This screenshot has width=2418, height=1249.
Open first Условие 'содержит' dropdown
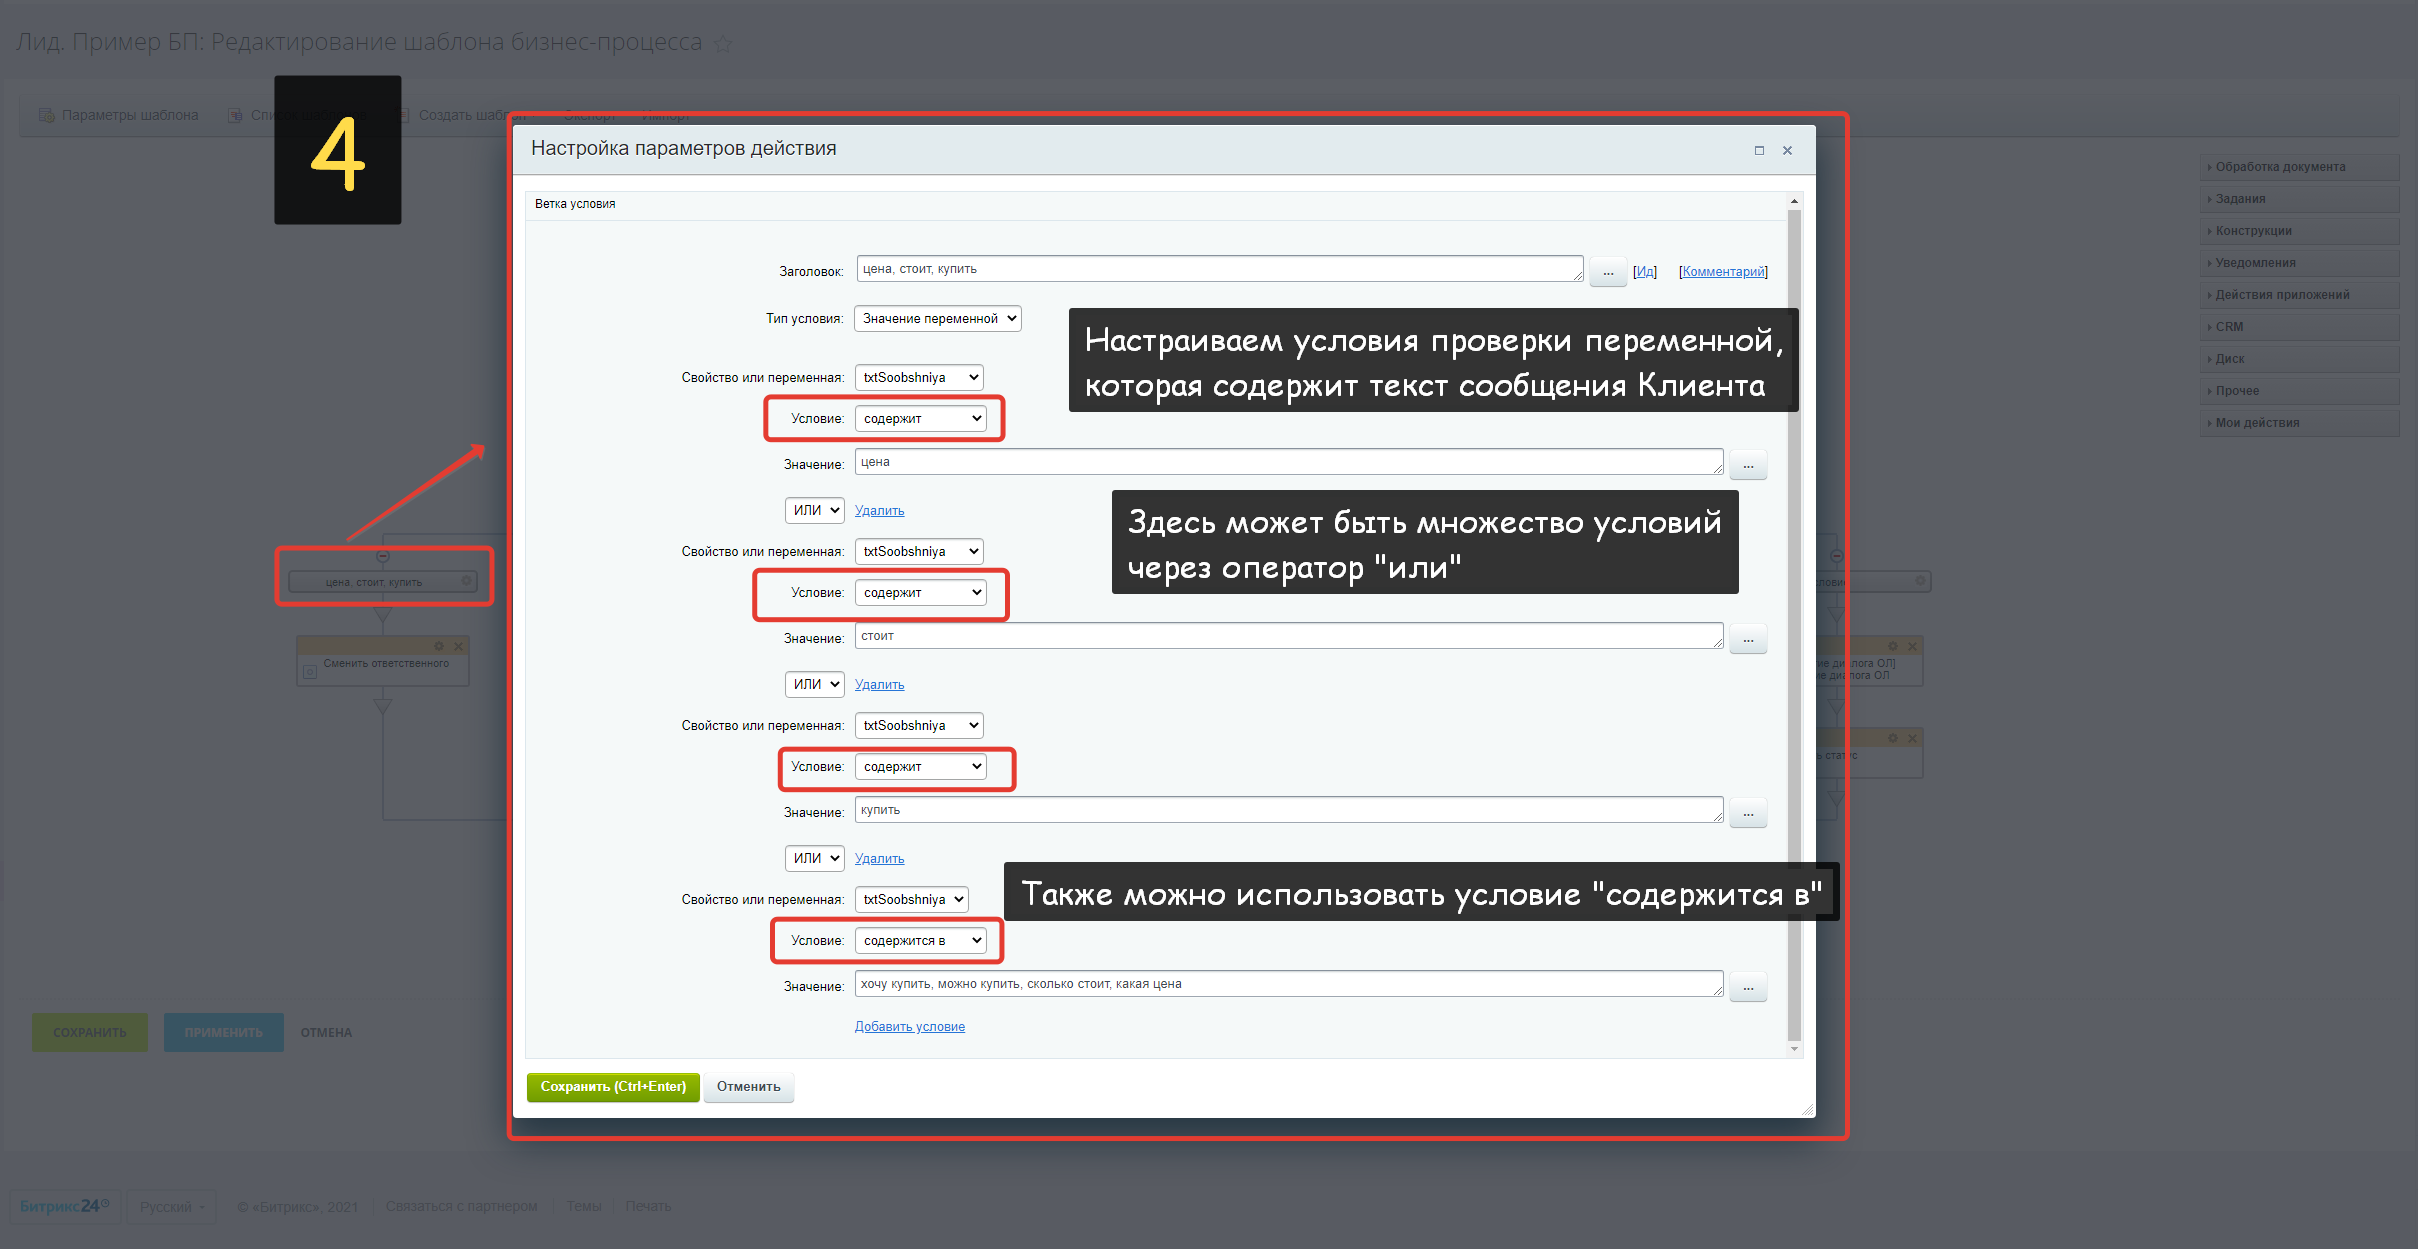click(x=920, y=419)
